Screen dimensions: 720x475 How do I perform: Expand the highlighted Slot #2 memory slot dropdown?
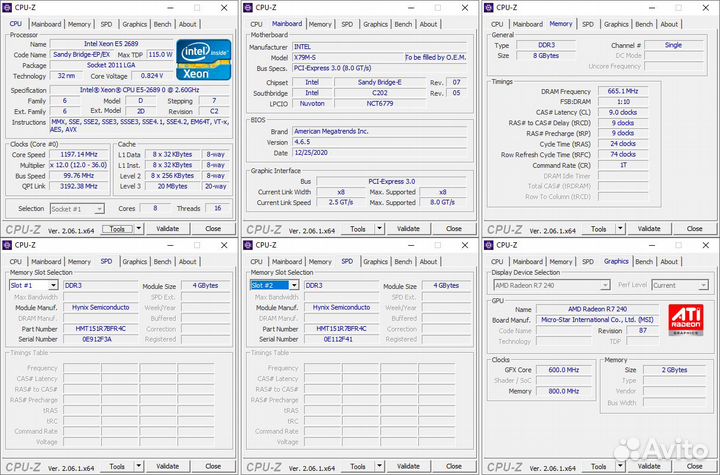tap(294, 285)
